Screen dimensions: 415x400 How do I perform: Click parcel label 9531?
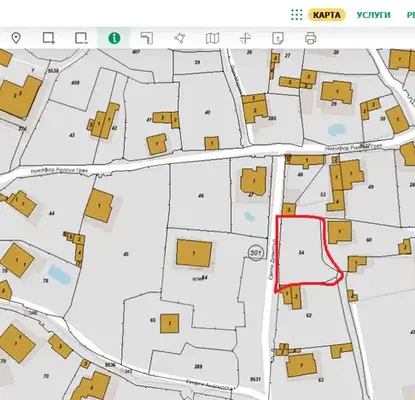tap(255, 379)
